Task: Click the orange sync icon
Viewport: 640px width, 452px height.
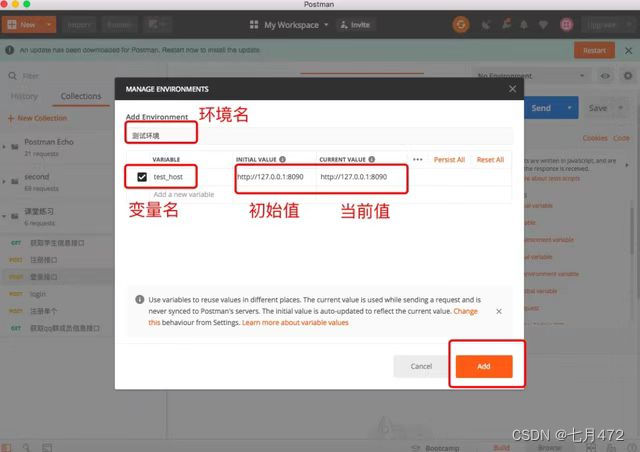Action: 461,25
